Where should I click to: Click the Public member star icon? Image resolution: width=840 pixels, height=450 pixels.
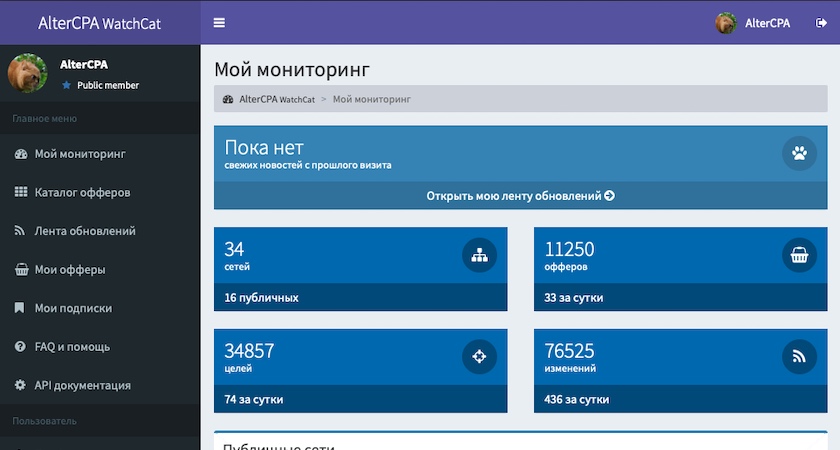point(66,85)
